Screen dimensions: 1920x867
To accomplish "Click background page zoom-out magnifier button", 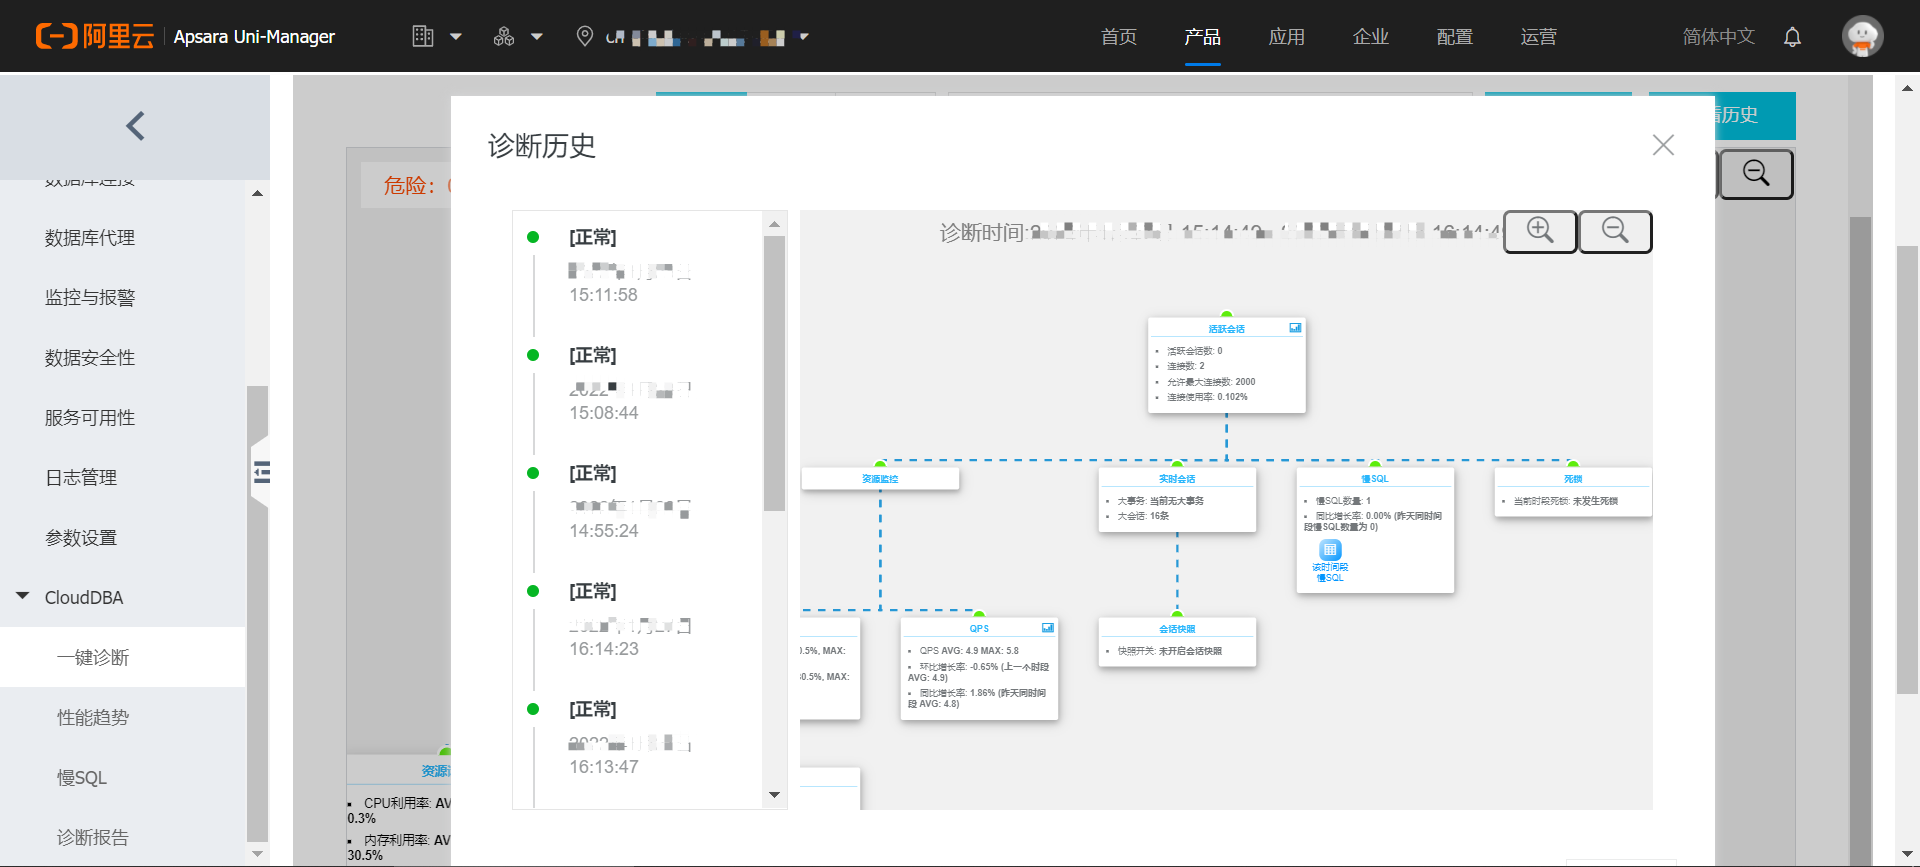I will 1756,174.
